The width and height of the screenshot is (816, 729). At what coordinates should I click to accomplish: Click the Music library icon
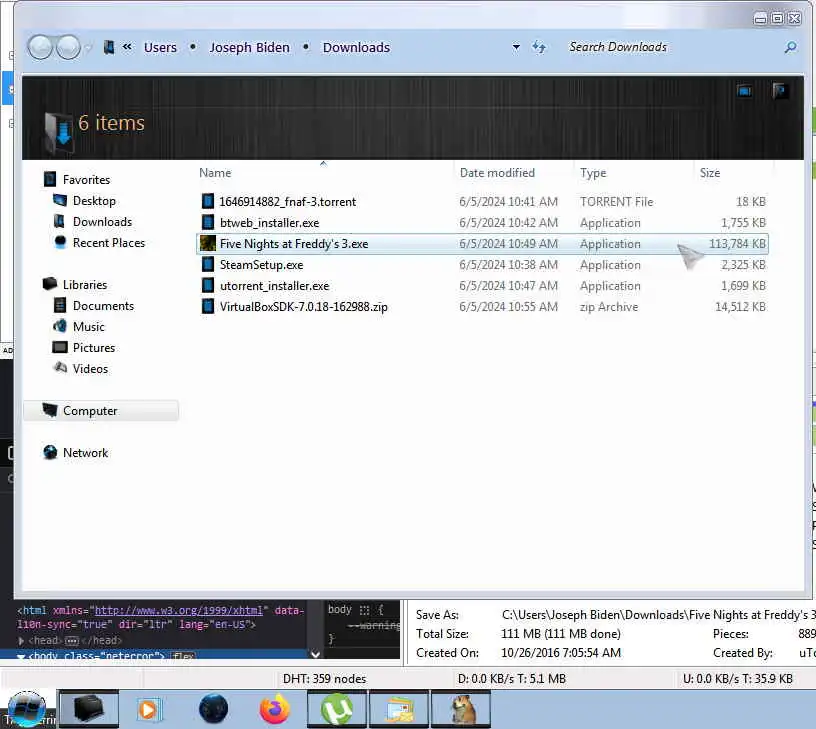[60, 326]
